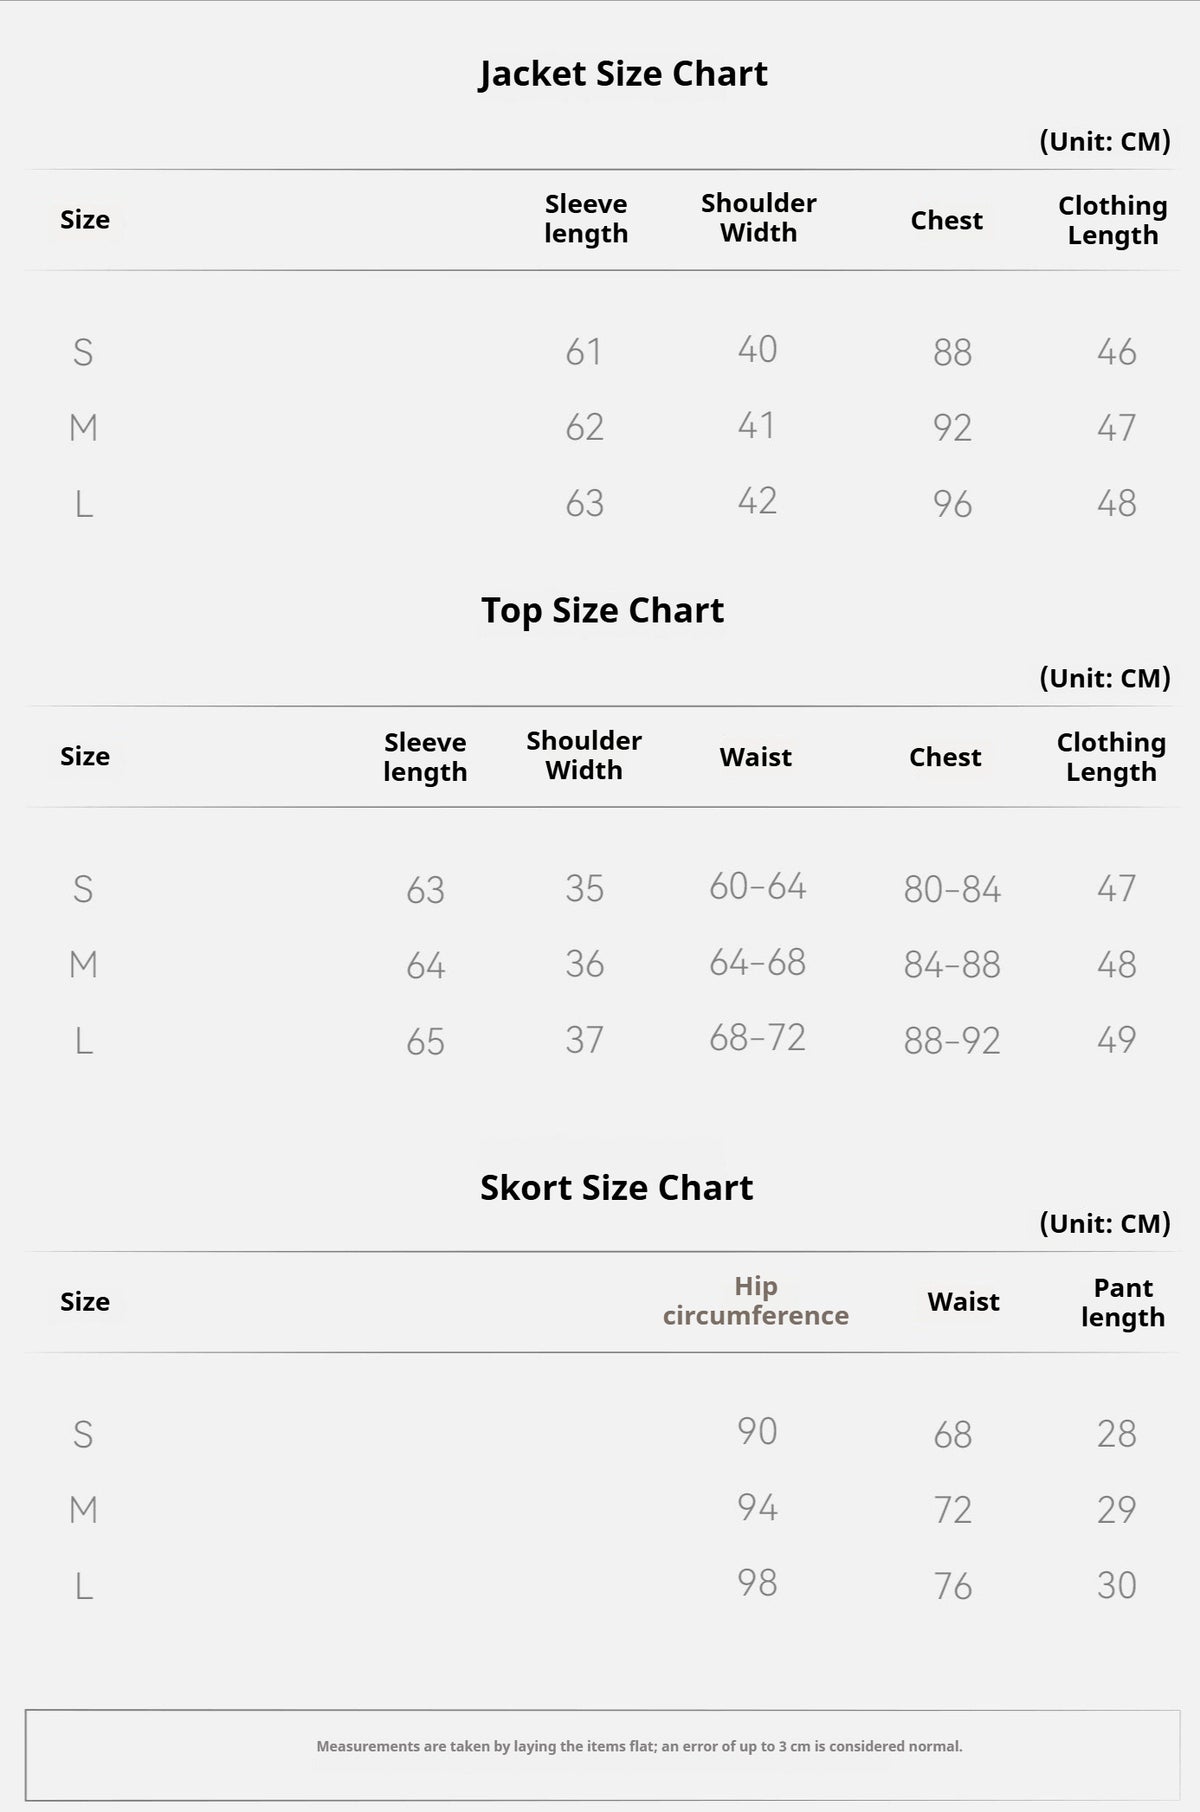Screen dimensions: 1200x1812
Task: Click the Jacket Size Chart heading
Action: 623,74
